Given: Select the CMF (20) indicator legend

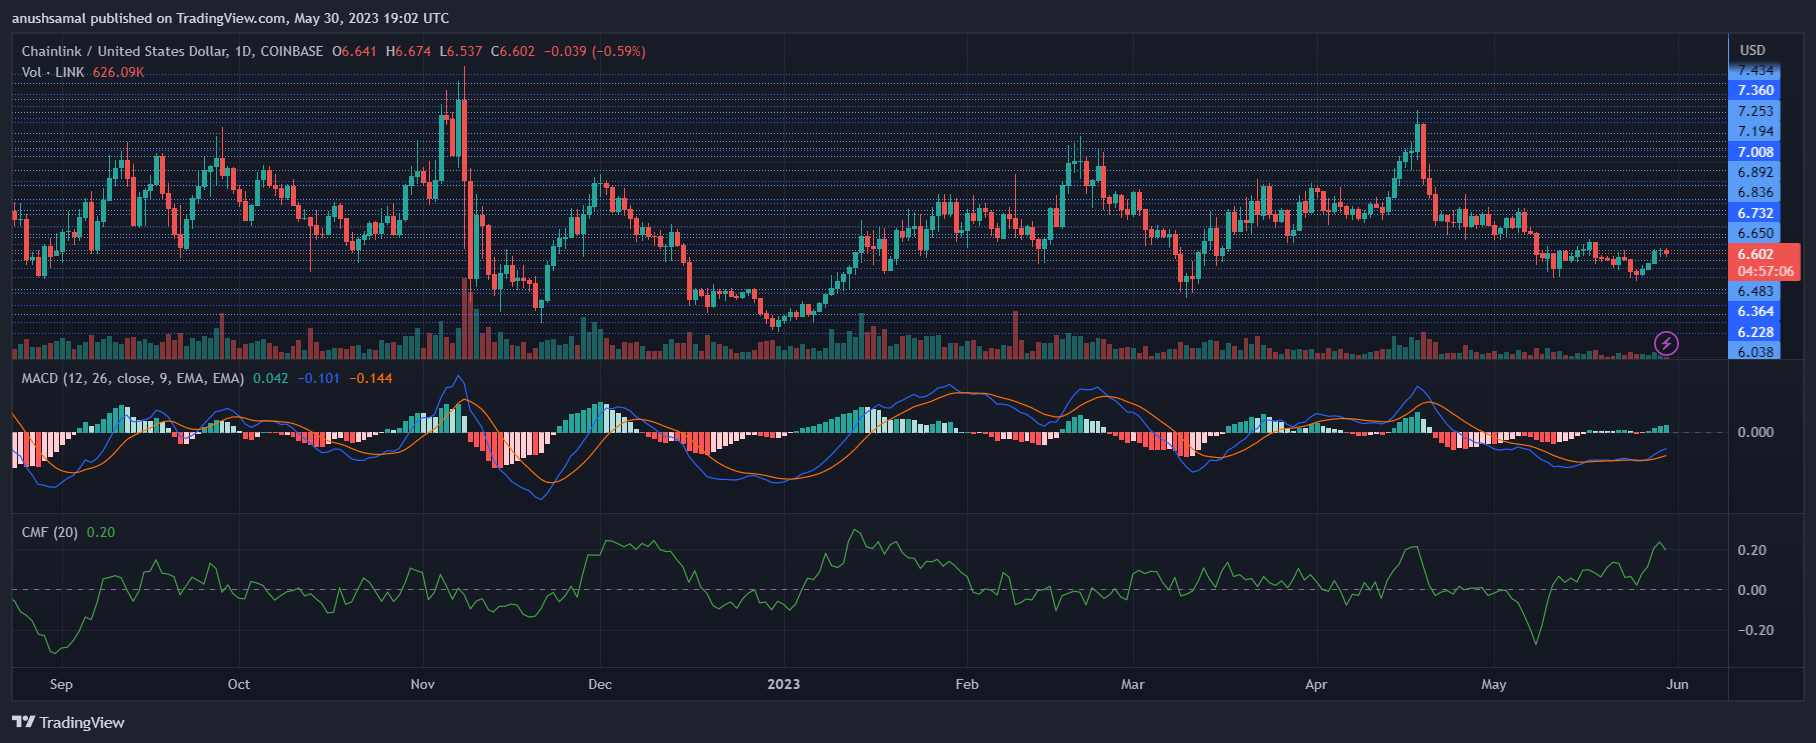Looking at the screenshot, I should (50, 532).
